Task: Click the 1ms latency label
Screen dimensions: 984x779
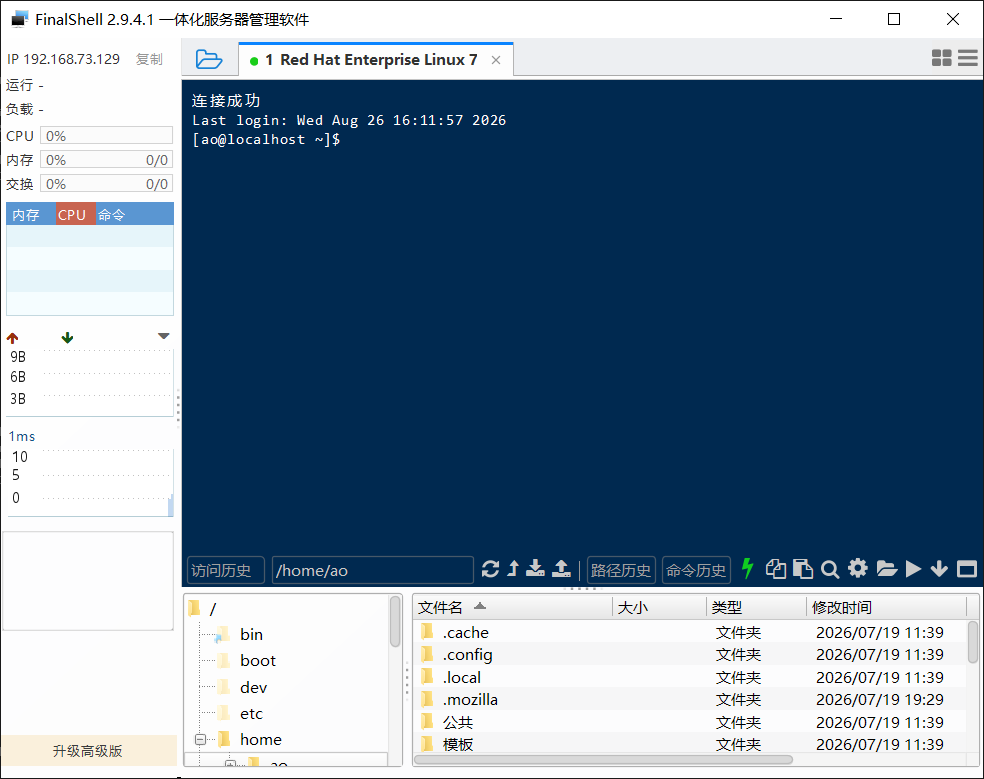Action: (x=22, y=436)
